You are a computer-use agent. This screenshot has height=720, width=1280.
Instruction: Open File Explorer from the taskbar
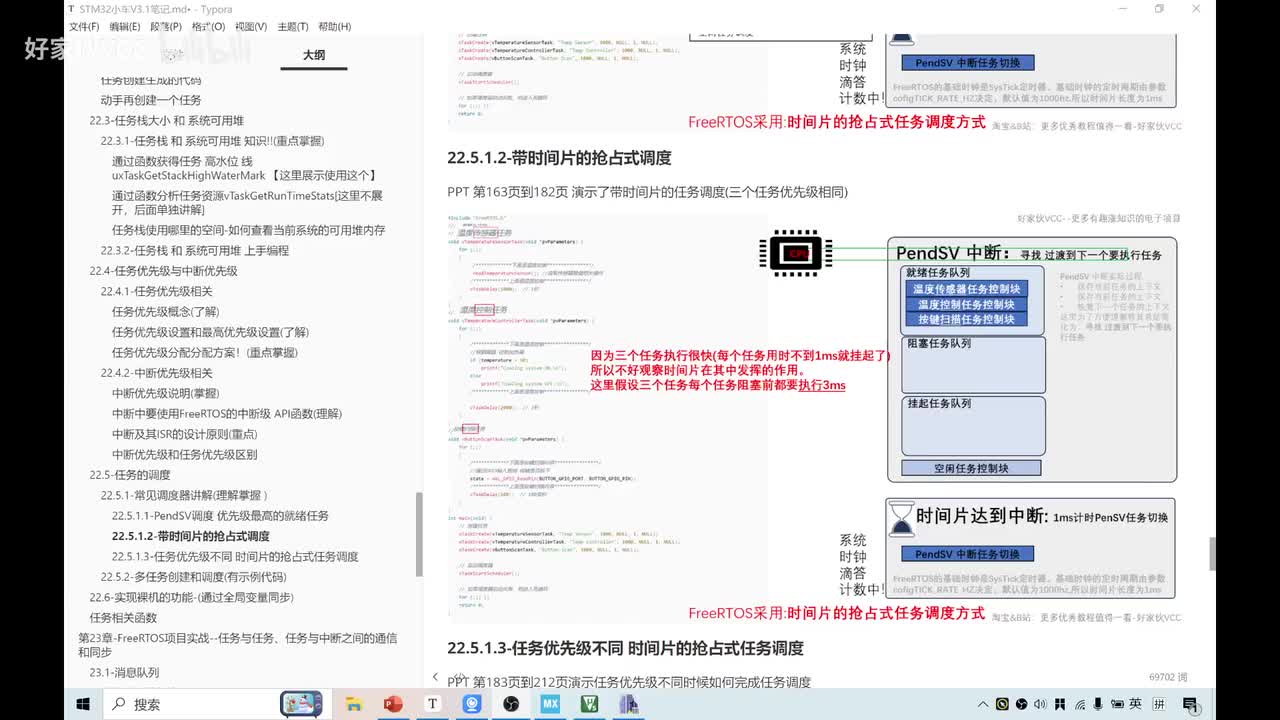click(353, 704)
